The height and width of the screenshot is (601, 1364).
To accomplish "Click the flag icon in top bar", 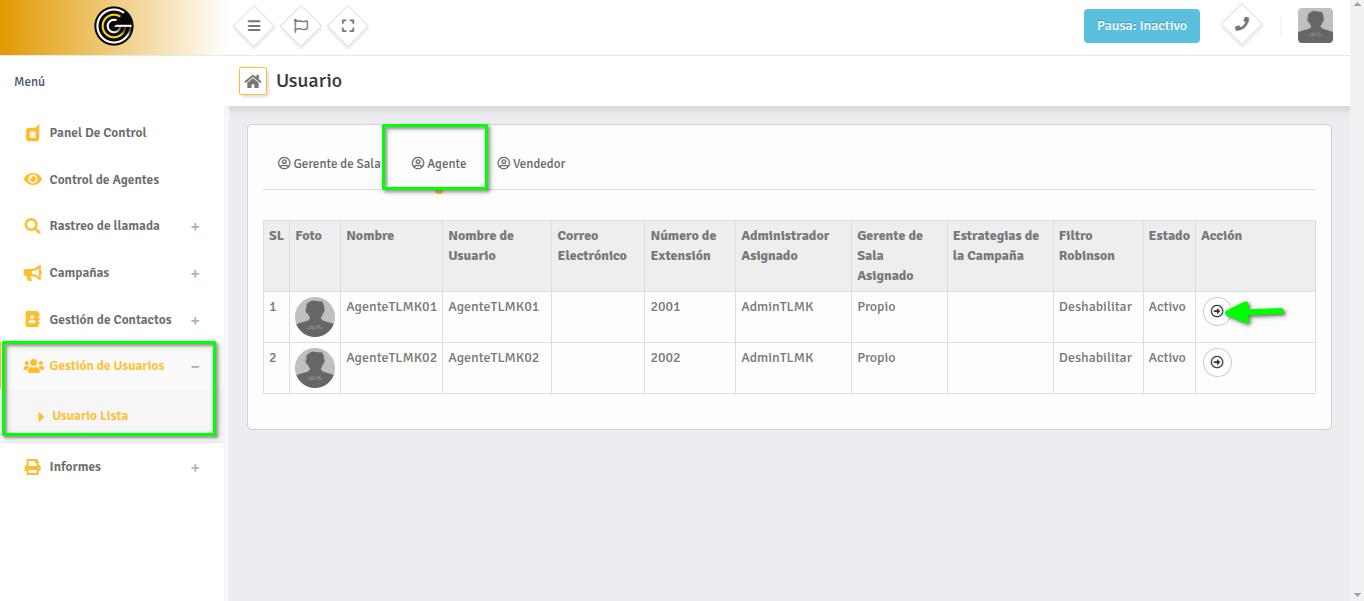I will [x=301, y=26].
